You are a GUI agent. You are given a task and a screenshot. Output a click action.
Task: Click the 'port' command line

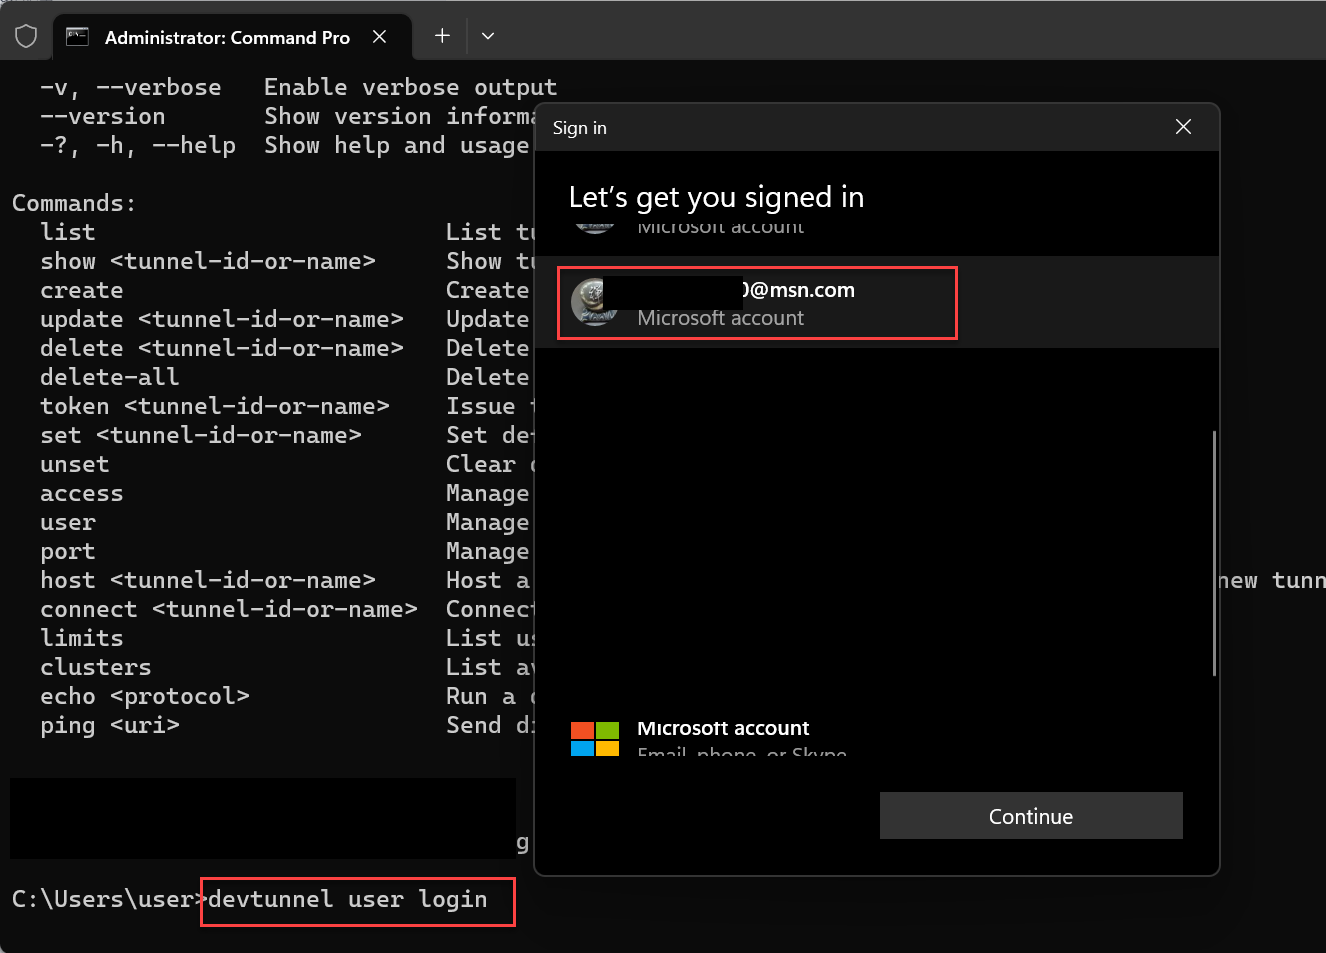[x=68, y=551]
